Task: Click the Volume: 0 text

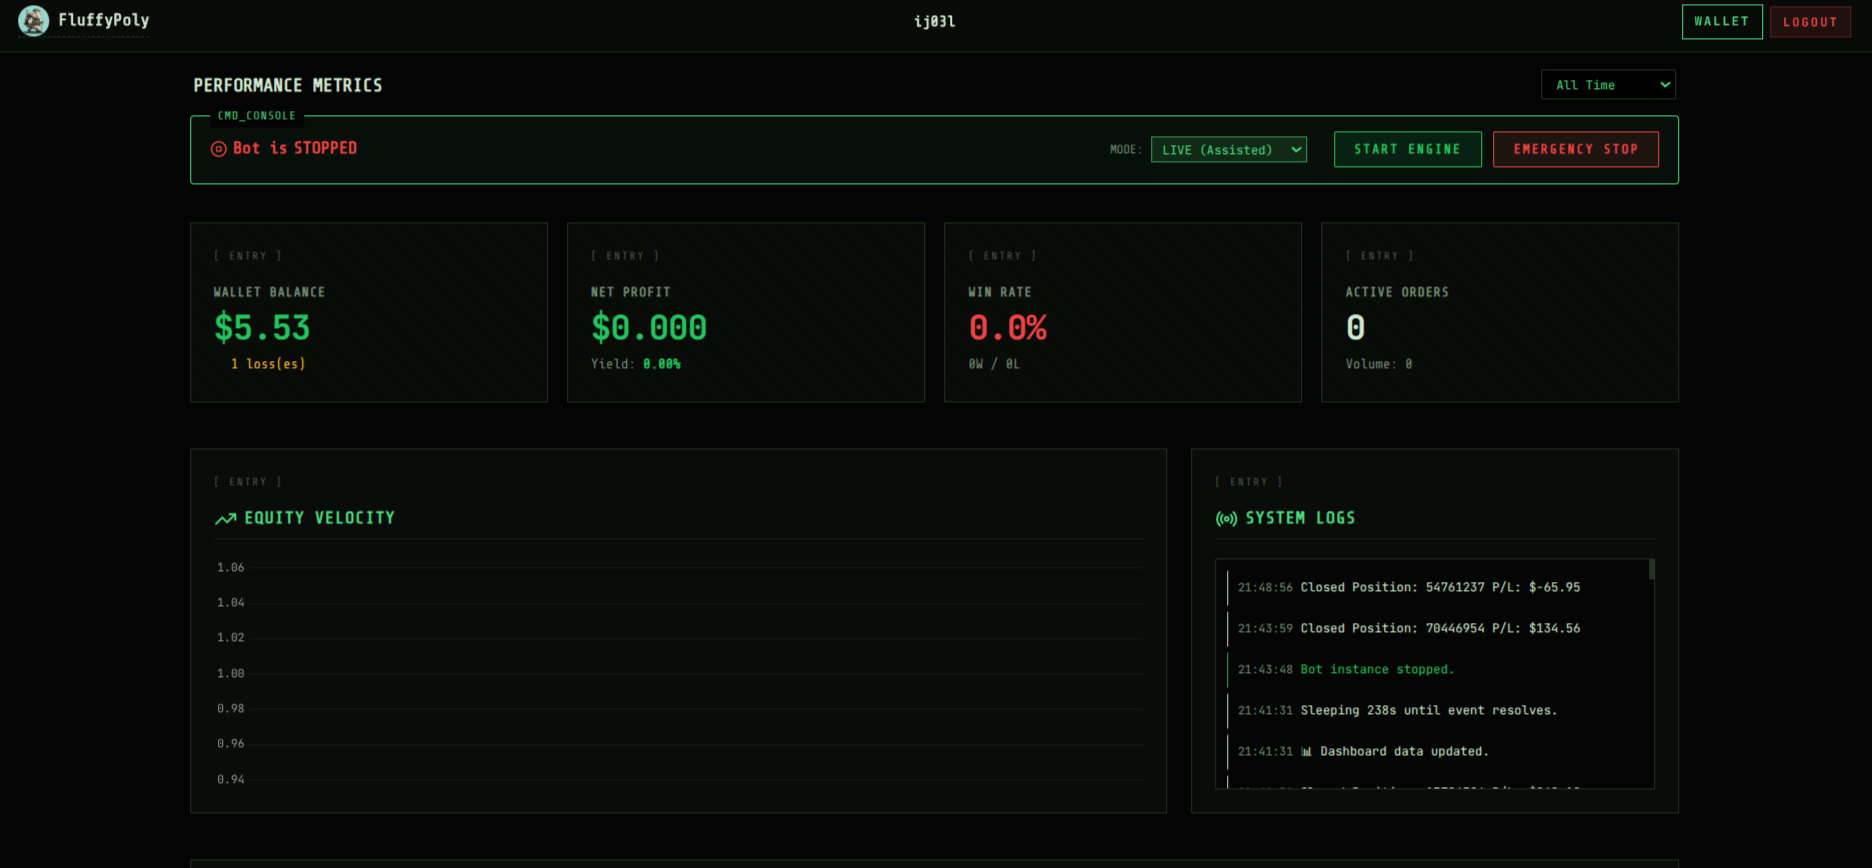Action: coord(1379,364)
